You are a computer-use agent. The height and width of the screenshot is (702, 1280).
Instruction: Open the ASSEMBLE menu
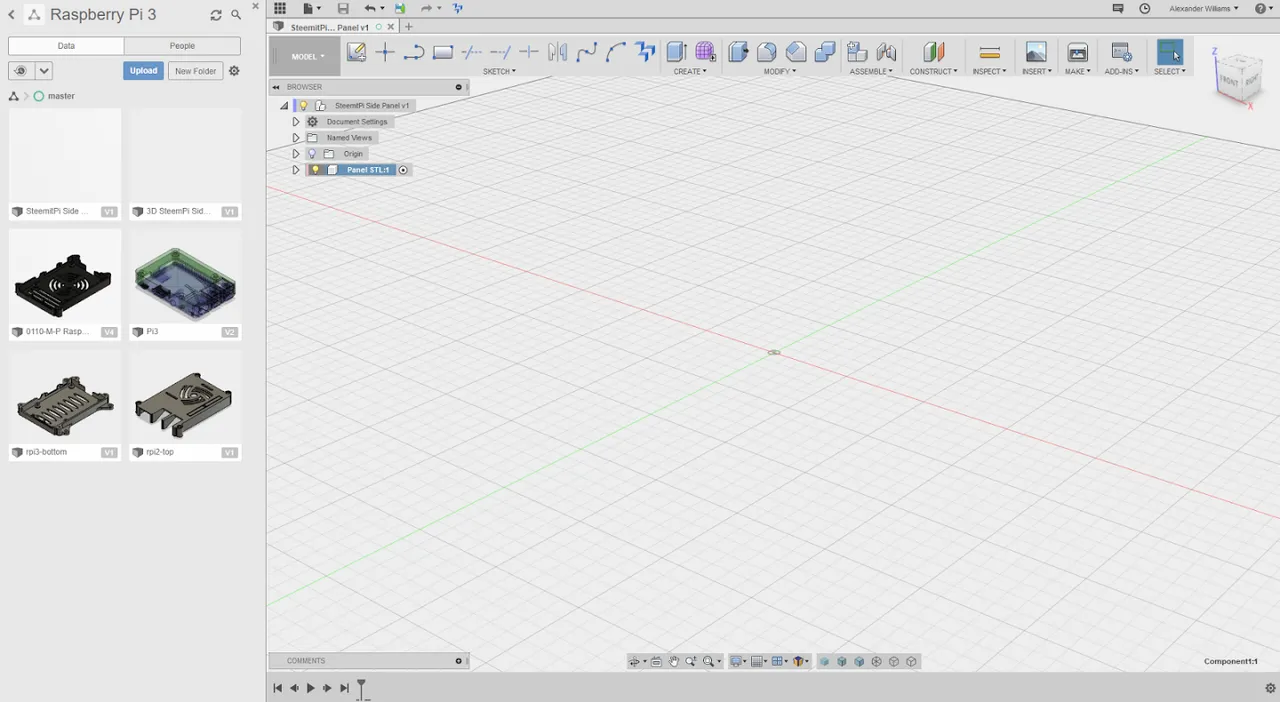tap(871, 71)
